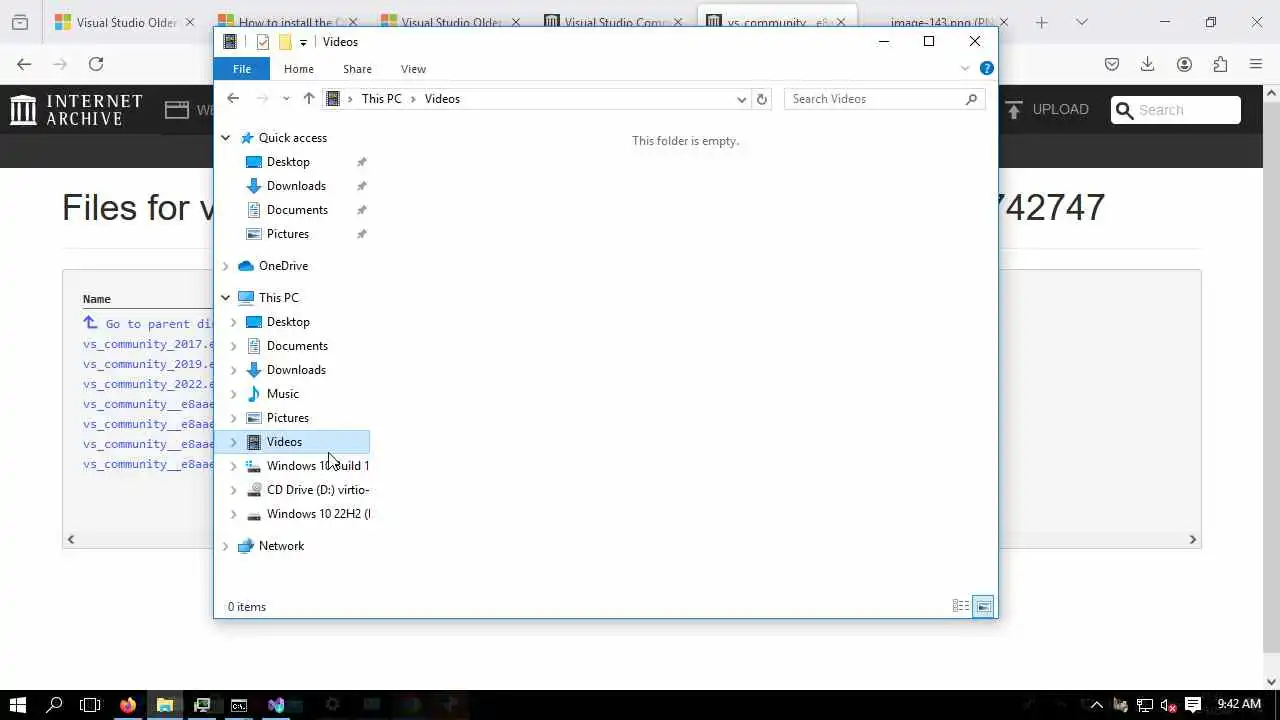Expand the Network tree node
Screen dimensions: 1280x720
pyautogui.click(x=226, y=546)
